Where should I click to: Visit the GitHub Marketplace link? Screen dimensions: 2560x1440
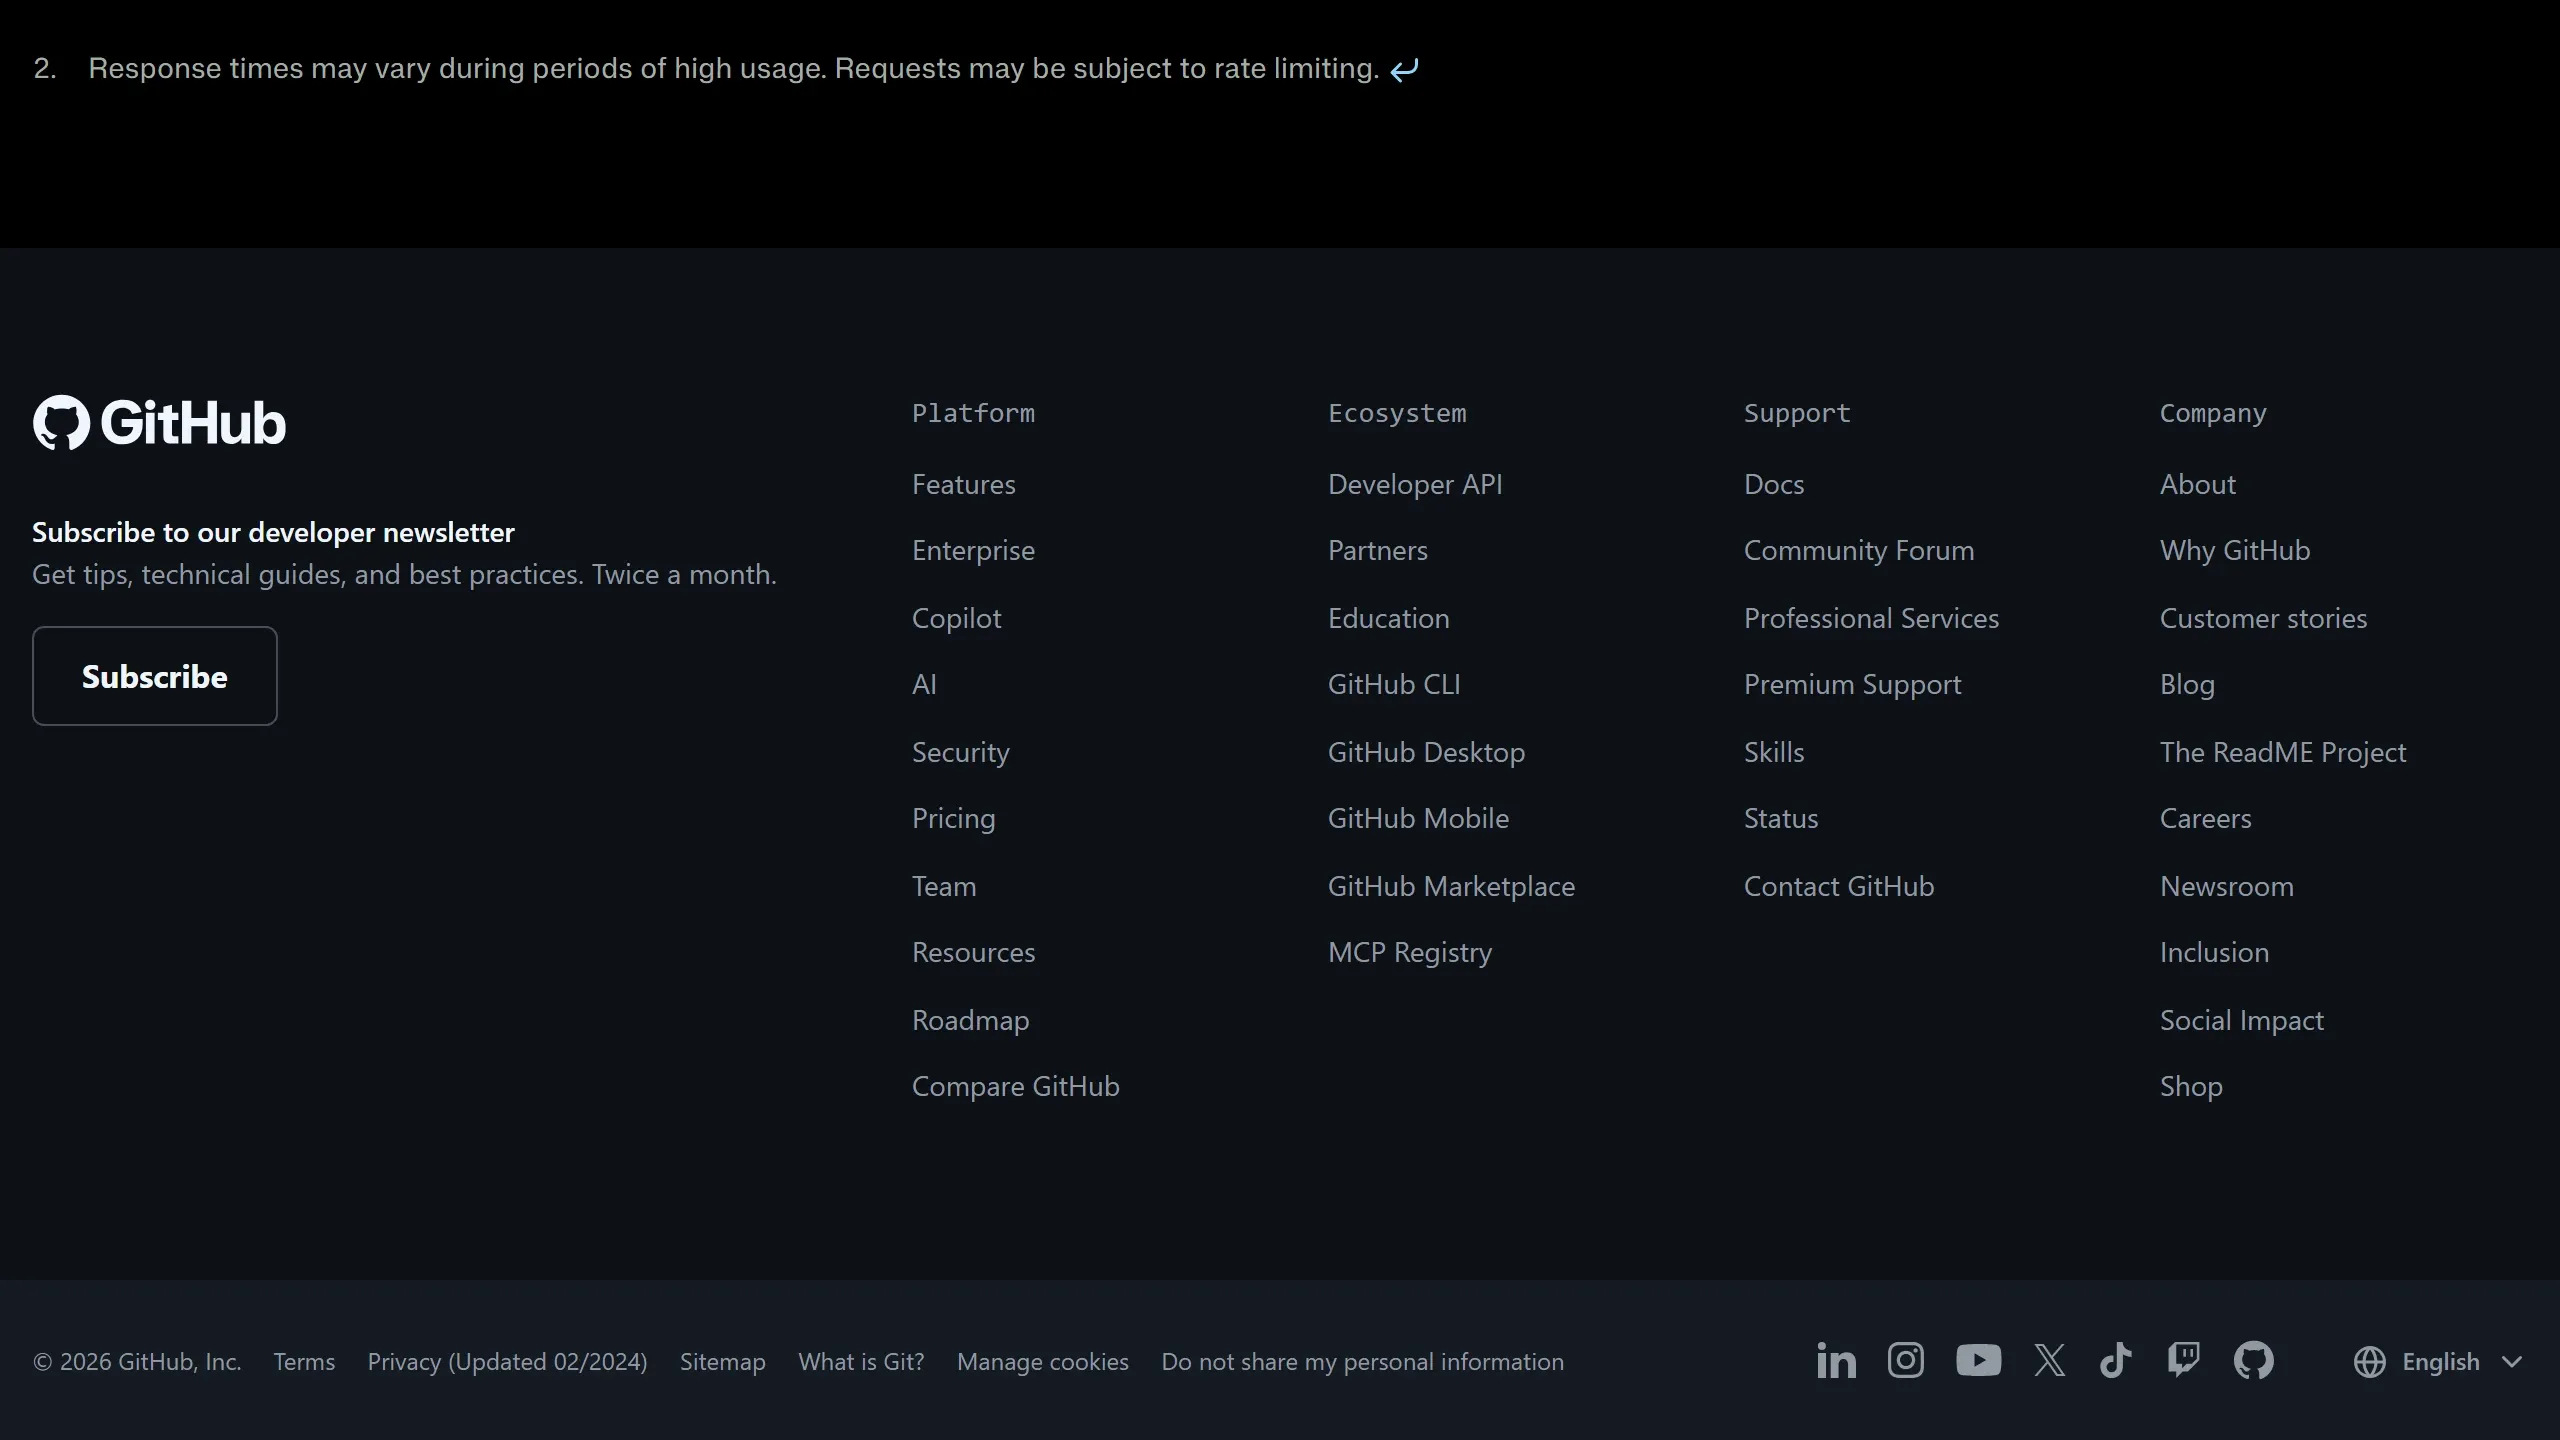(x=1451, y=886)
